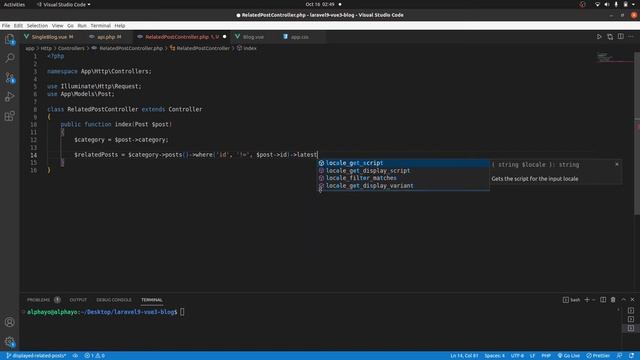640x360 pixels.
Task: Click UTF-8 encoding in status bar
Action: tap(517, 356)
